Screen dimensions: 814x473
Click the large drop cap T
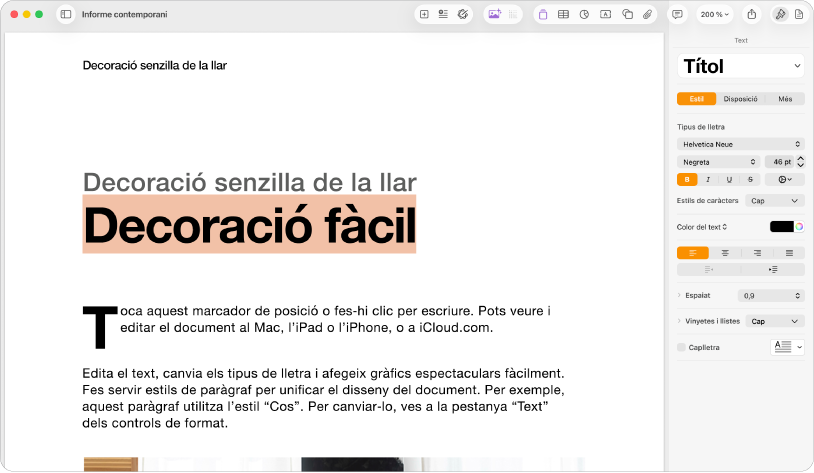point(100,327)
